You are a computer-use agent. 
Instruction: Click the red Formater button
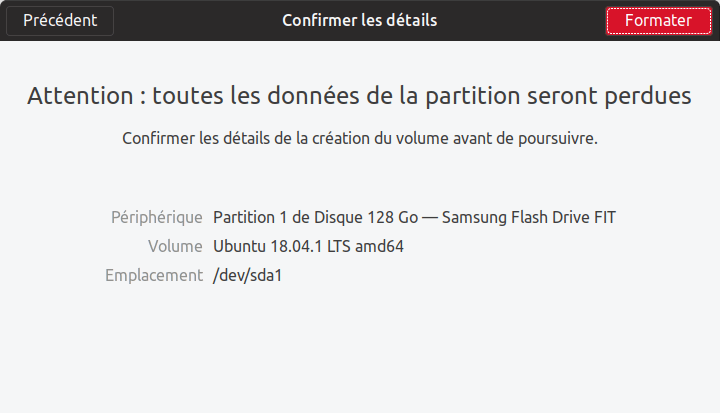coord(658,21)
